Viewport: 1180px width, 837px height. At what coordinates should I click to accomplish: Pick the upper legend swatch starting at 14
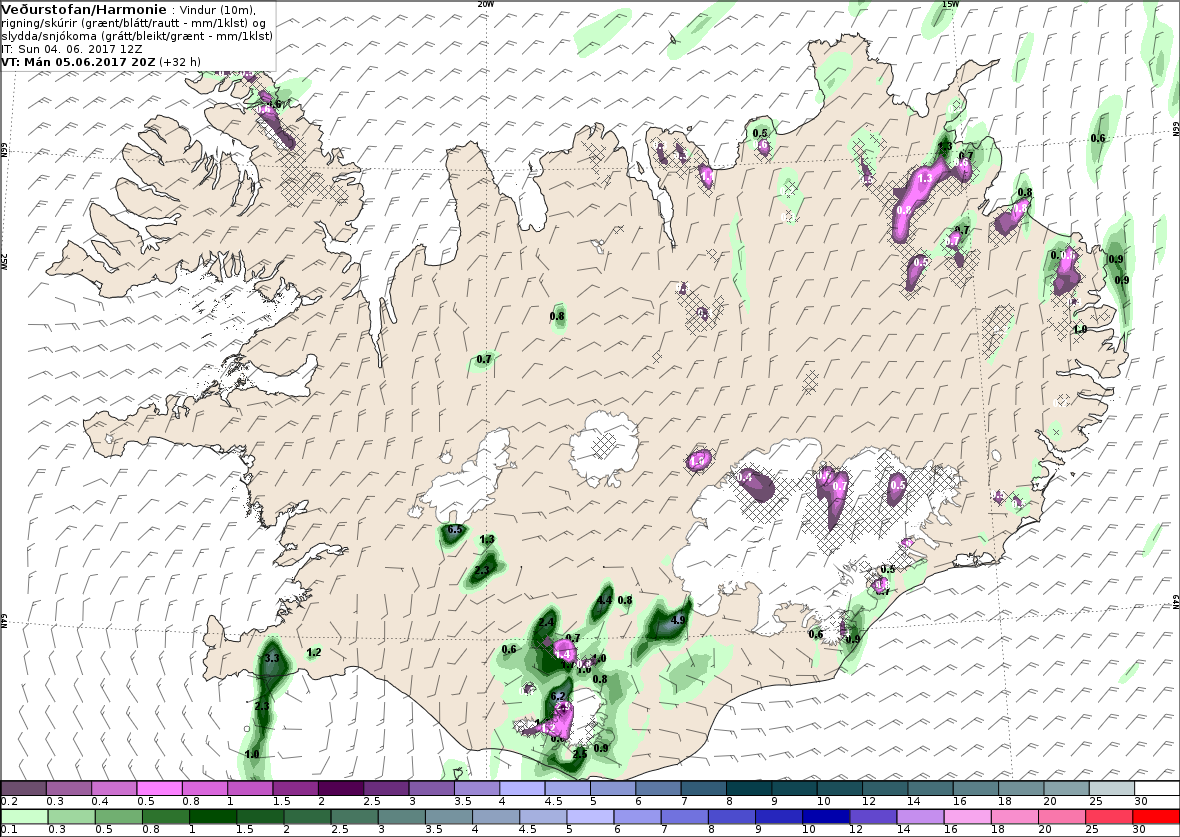[931, 789]
